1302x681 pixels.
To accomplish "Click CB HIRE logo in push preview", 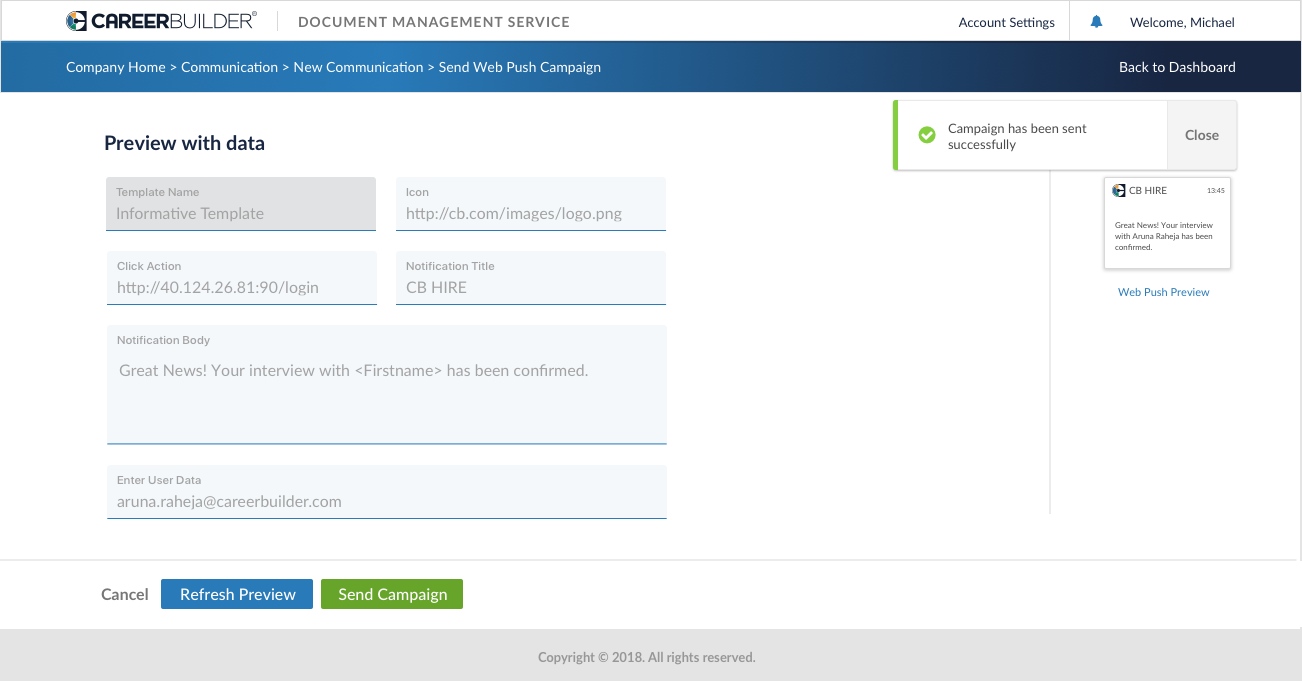I will pos(1119,190).
